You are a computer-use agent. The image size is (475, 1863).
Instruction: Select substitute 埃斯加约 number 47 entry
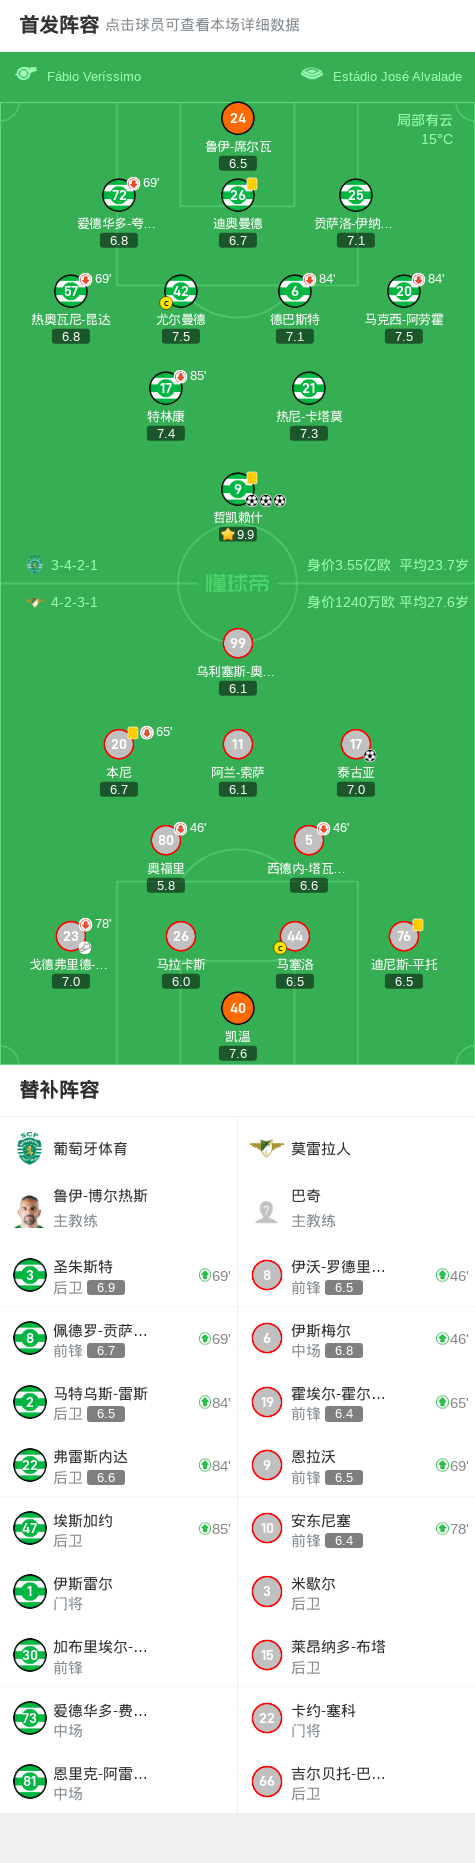119,1529
